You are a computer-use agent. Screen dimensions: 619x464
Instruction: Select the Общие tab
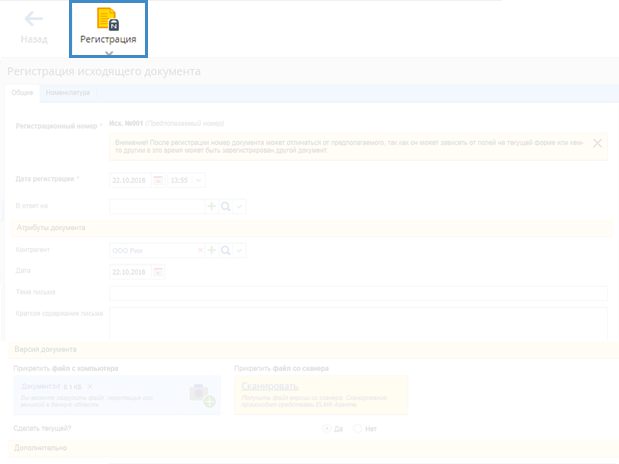22,93
